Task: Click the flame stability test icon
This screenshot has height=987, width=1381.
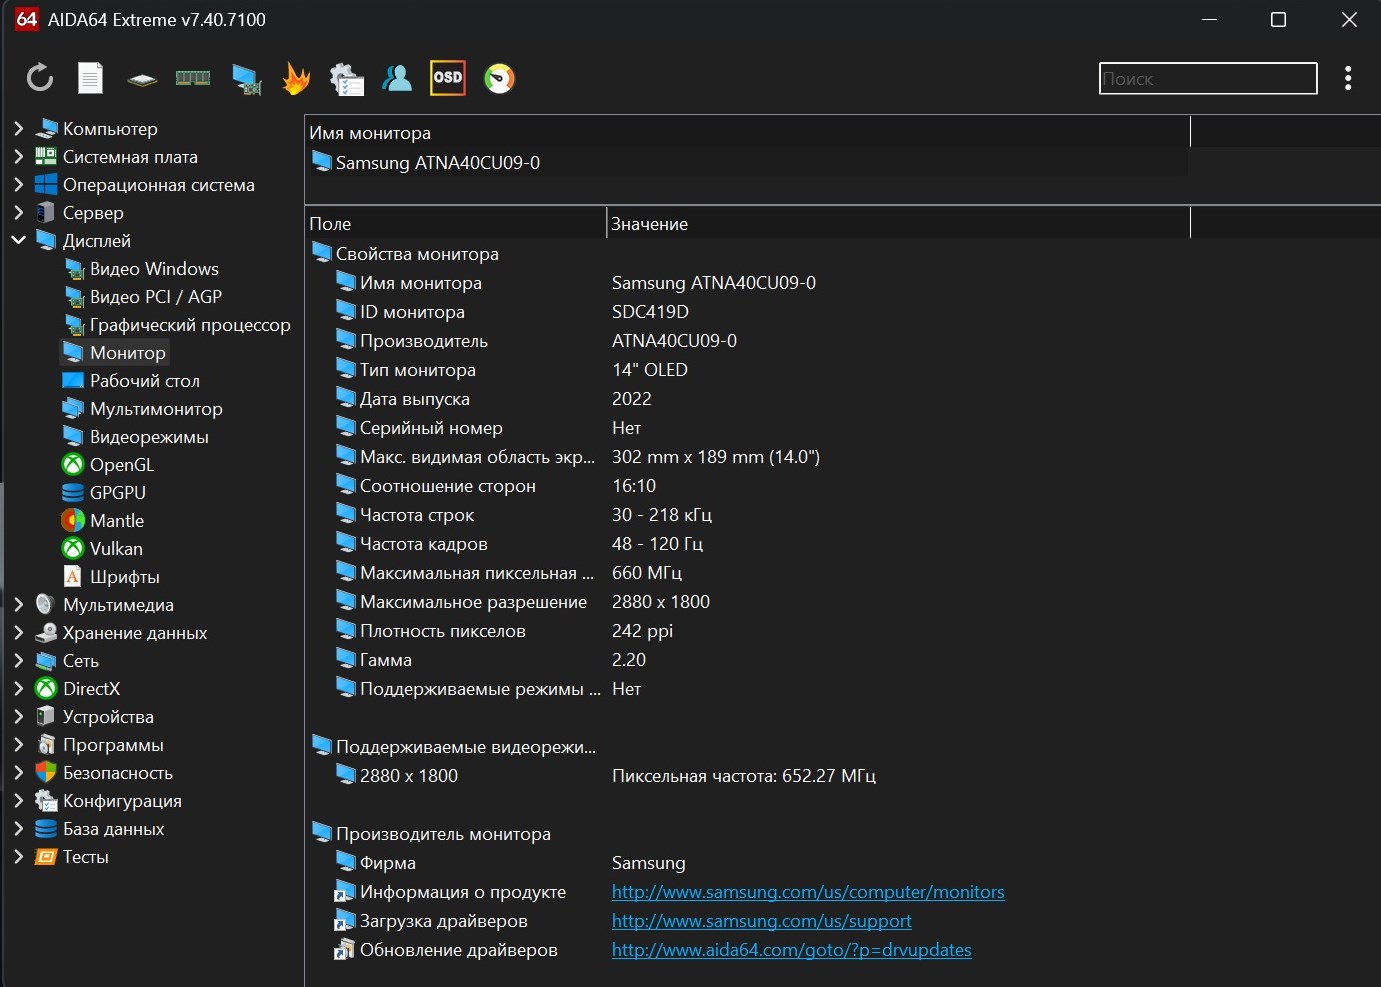Action: pos(296,78)
